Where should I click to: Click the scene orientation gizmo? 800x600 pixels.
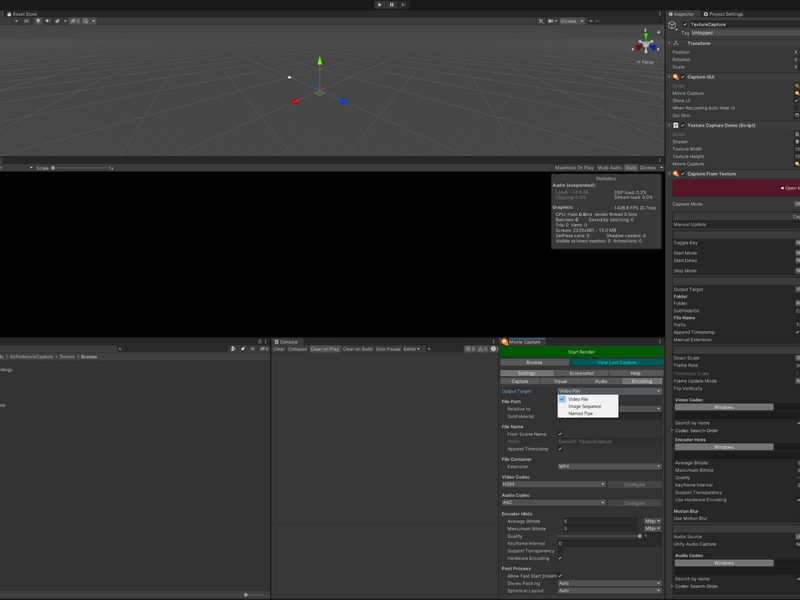coord(645,44)
